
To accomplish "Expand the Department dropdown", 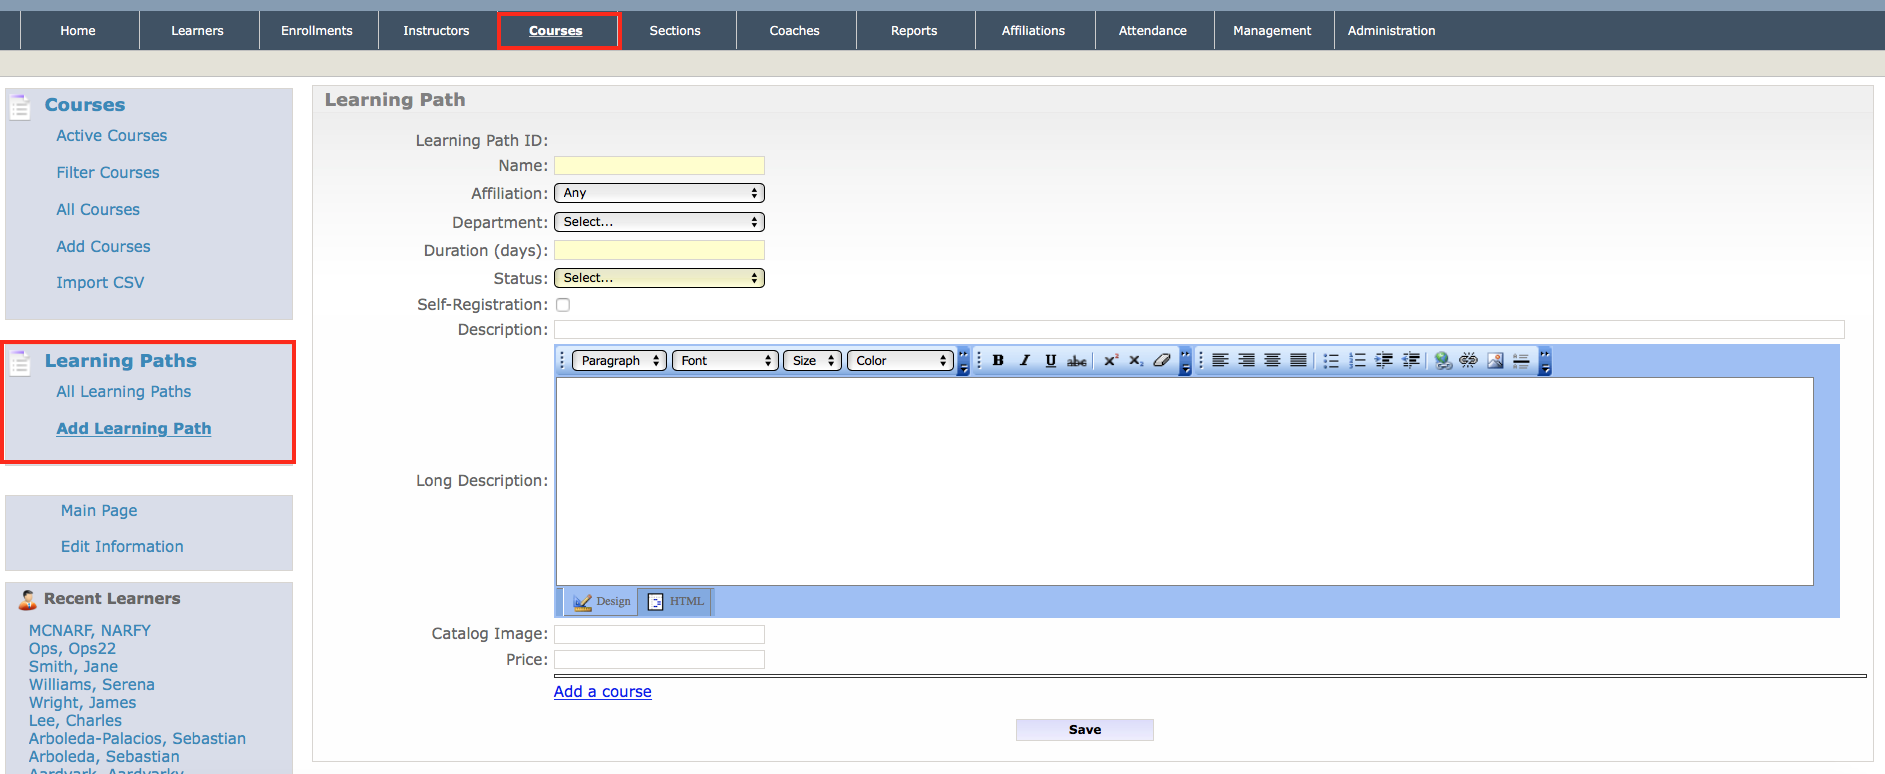I will pyautogui.click(x=659, y=222).
